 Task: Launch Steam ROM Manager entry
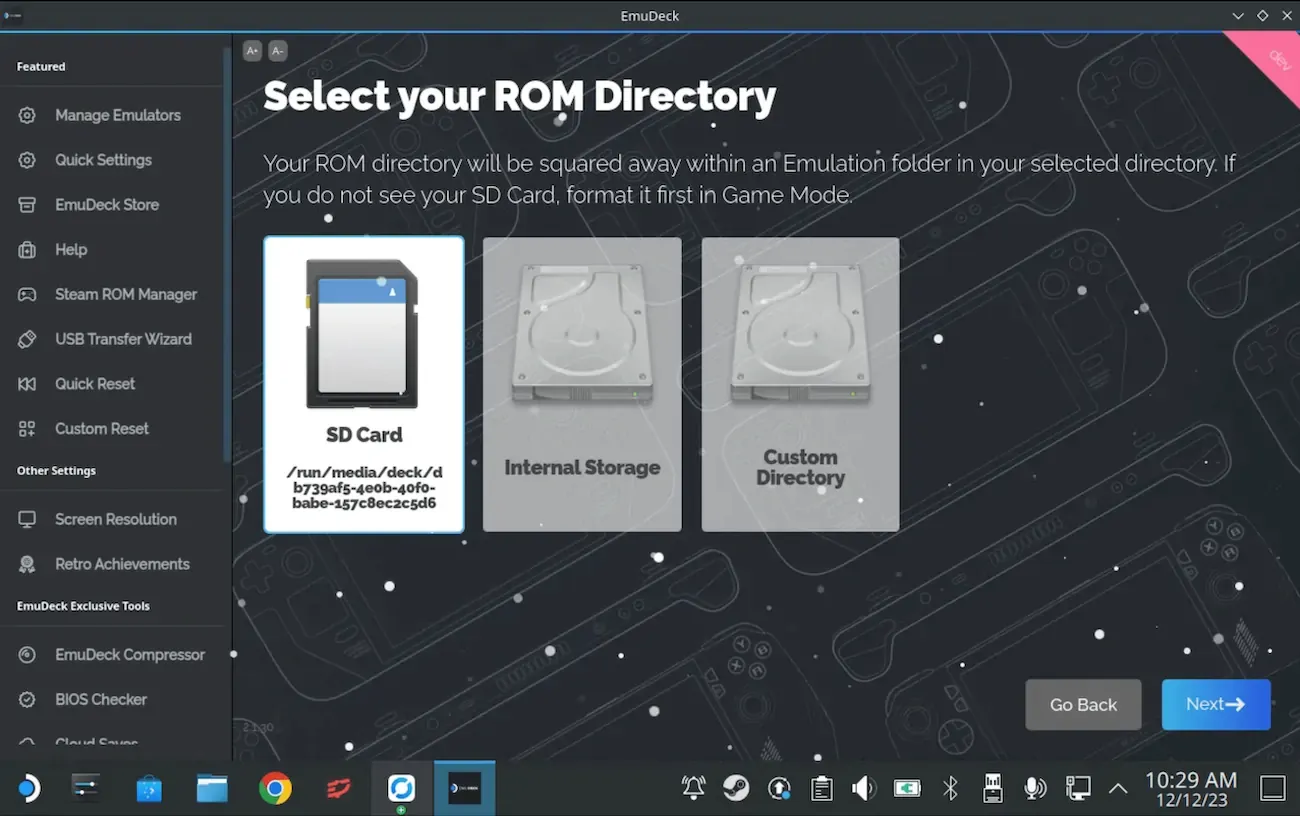pyautogui.click(x=126, y=295)
